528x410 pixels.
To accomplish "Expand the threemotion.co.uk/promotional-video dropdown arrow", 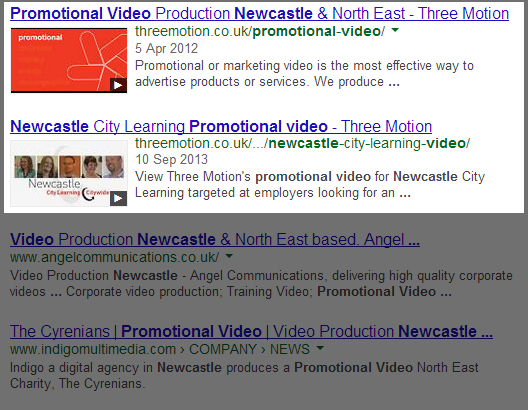I will tap(395, 30).
